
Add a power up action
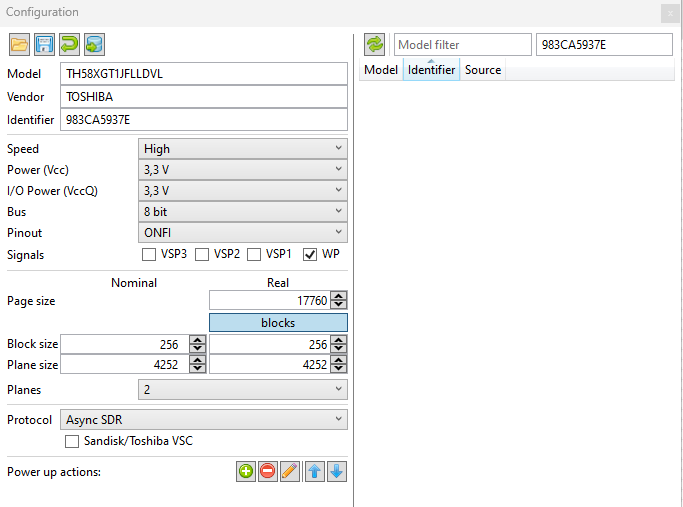tap(246, 471)
